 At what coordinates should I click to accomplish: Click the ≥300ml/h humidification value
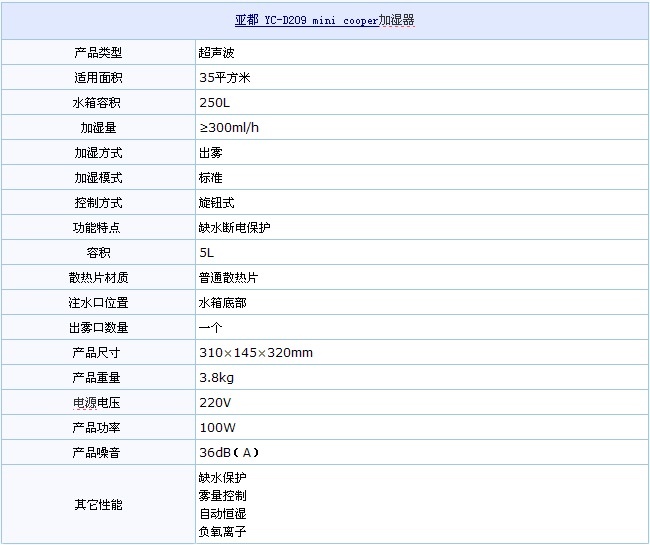tap(230, 128)
